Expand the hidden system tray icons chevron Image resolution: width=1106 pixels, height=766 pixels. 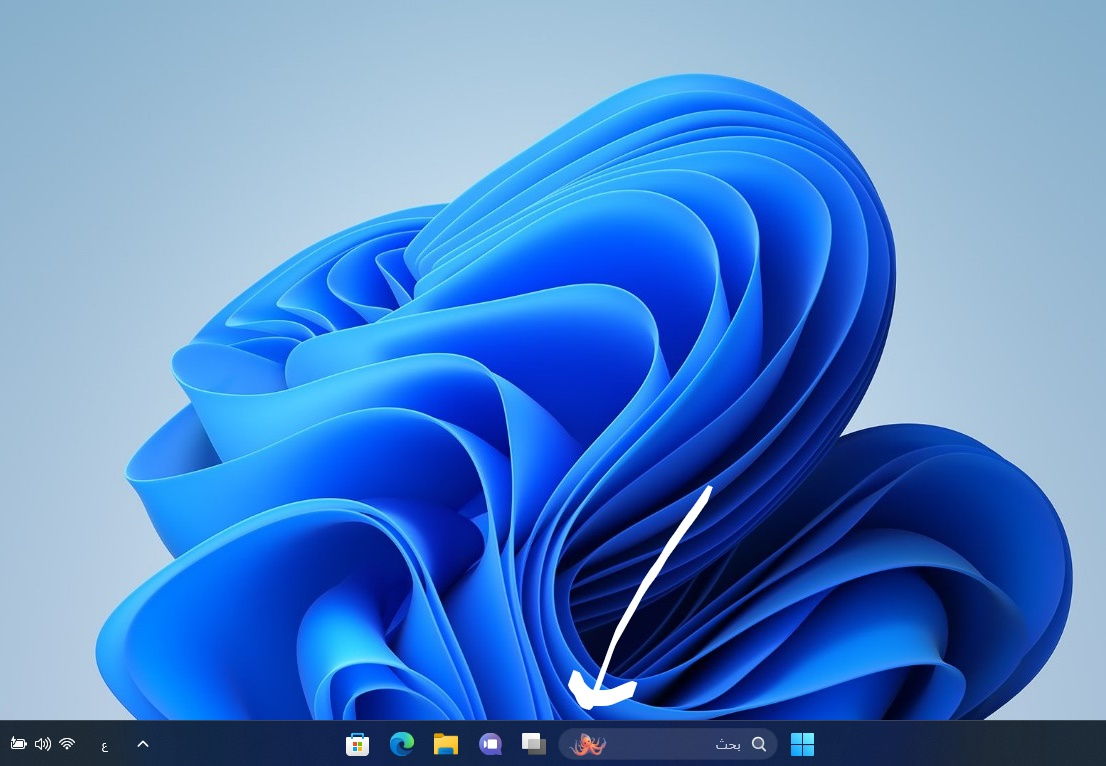142,743
